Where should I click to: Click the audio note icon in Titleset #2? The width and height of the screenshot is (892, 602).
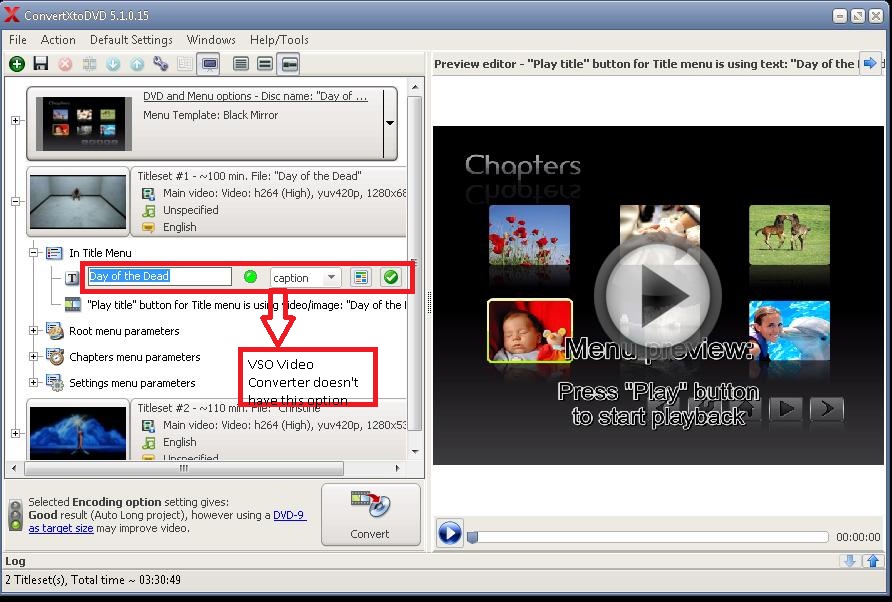coord(148,443)
